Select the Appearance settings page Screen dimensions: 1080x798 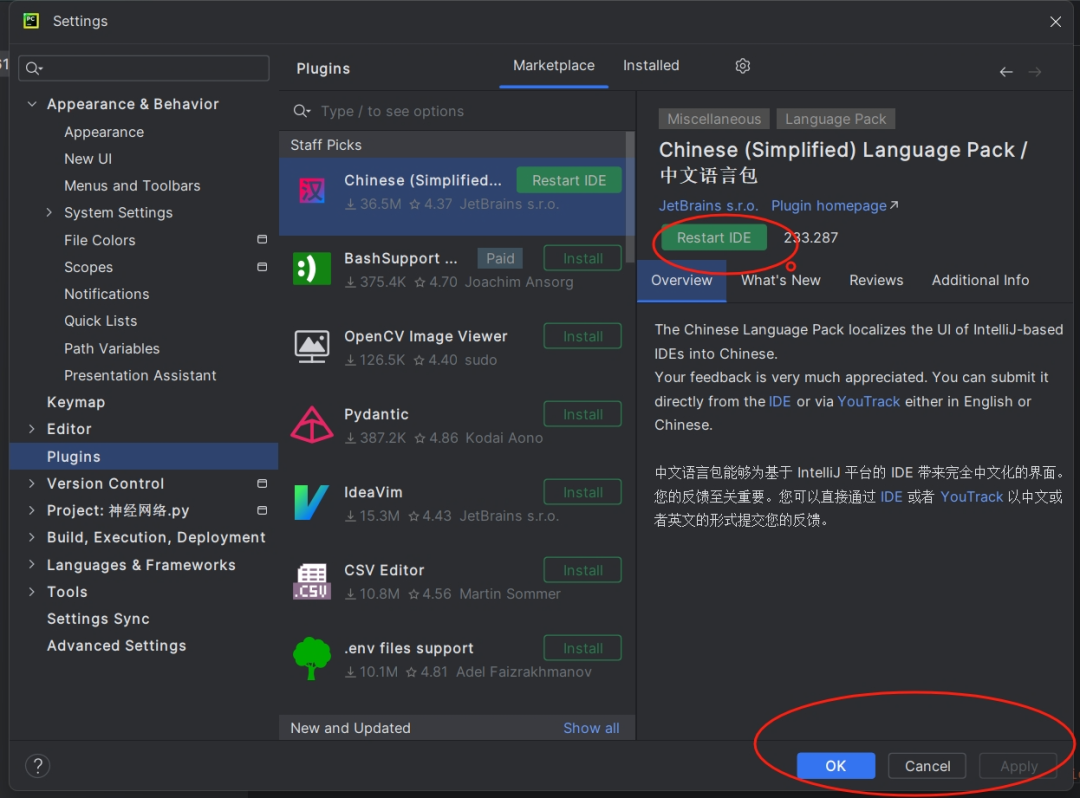[104, 132]
